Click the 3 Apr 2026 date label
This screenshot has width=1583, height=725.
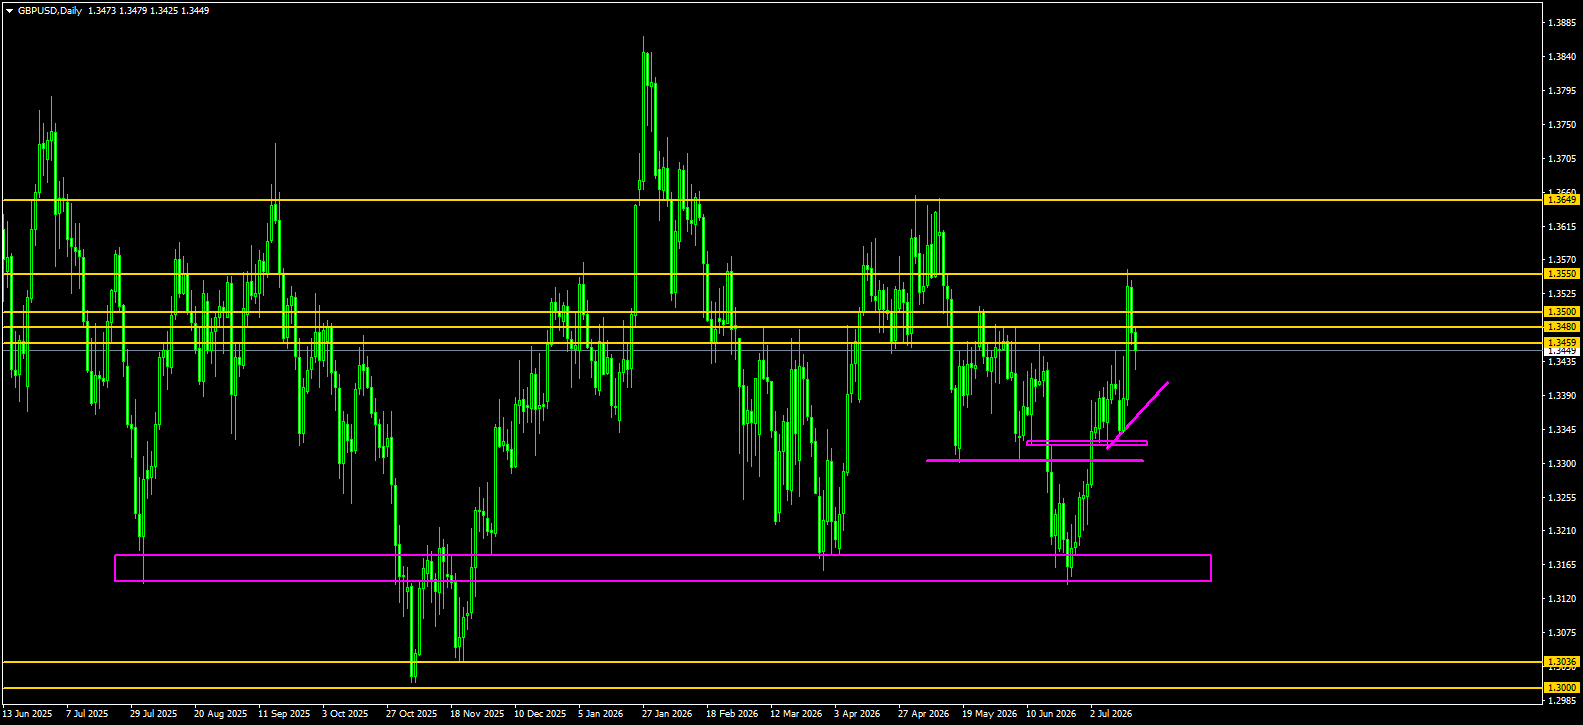(x=857, y=714)
